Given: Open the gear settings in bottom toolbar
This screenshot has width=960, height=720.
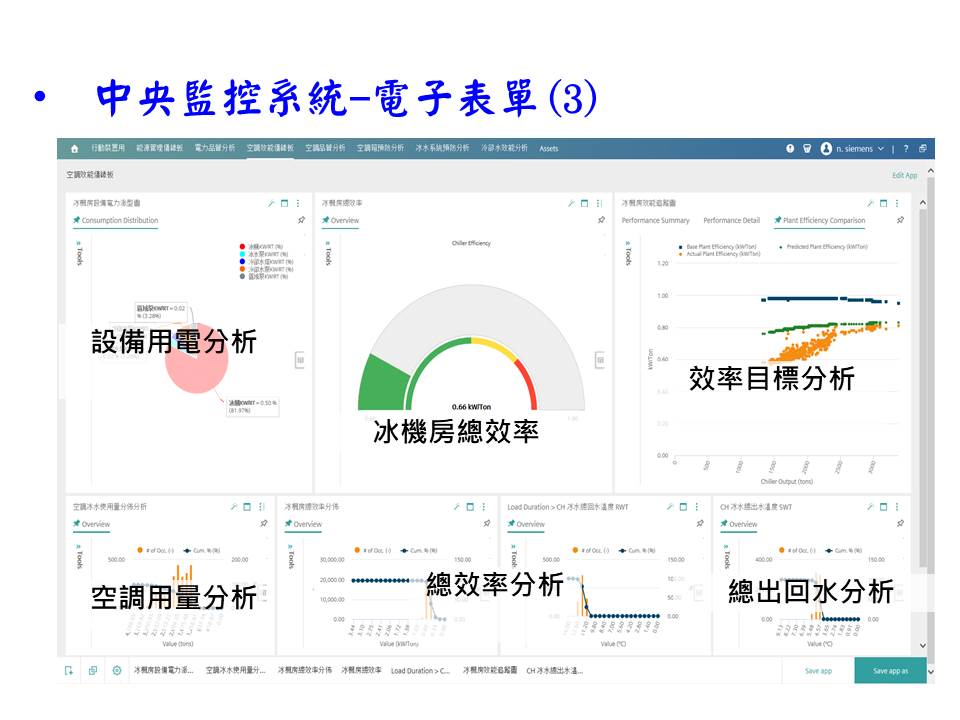Looking at the screenshot, I should click(x=117, y=671).
